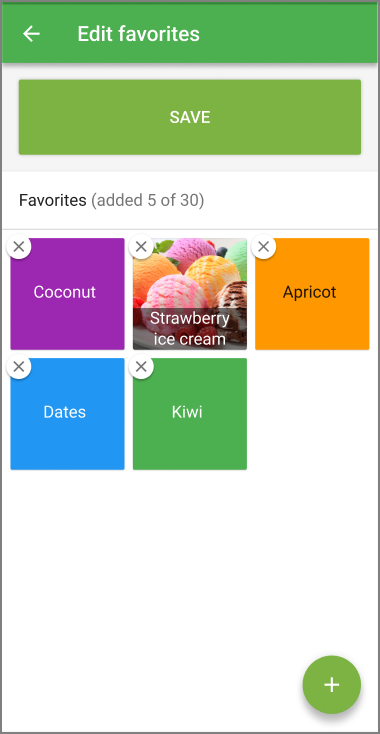Viewport: 380px width, 734px height.
Task: Click the Favorites section heading
Action: [x=53, y=200]
